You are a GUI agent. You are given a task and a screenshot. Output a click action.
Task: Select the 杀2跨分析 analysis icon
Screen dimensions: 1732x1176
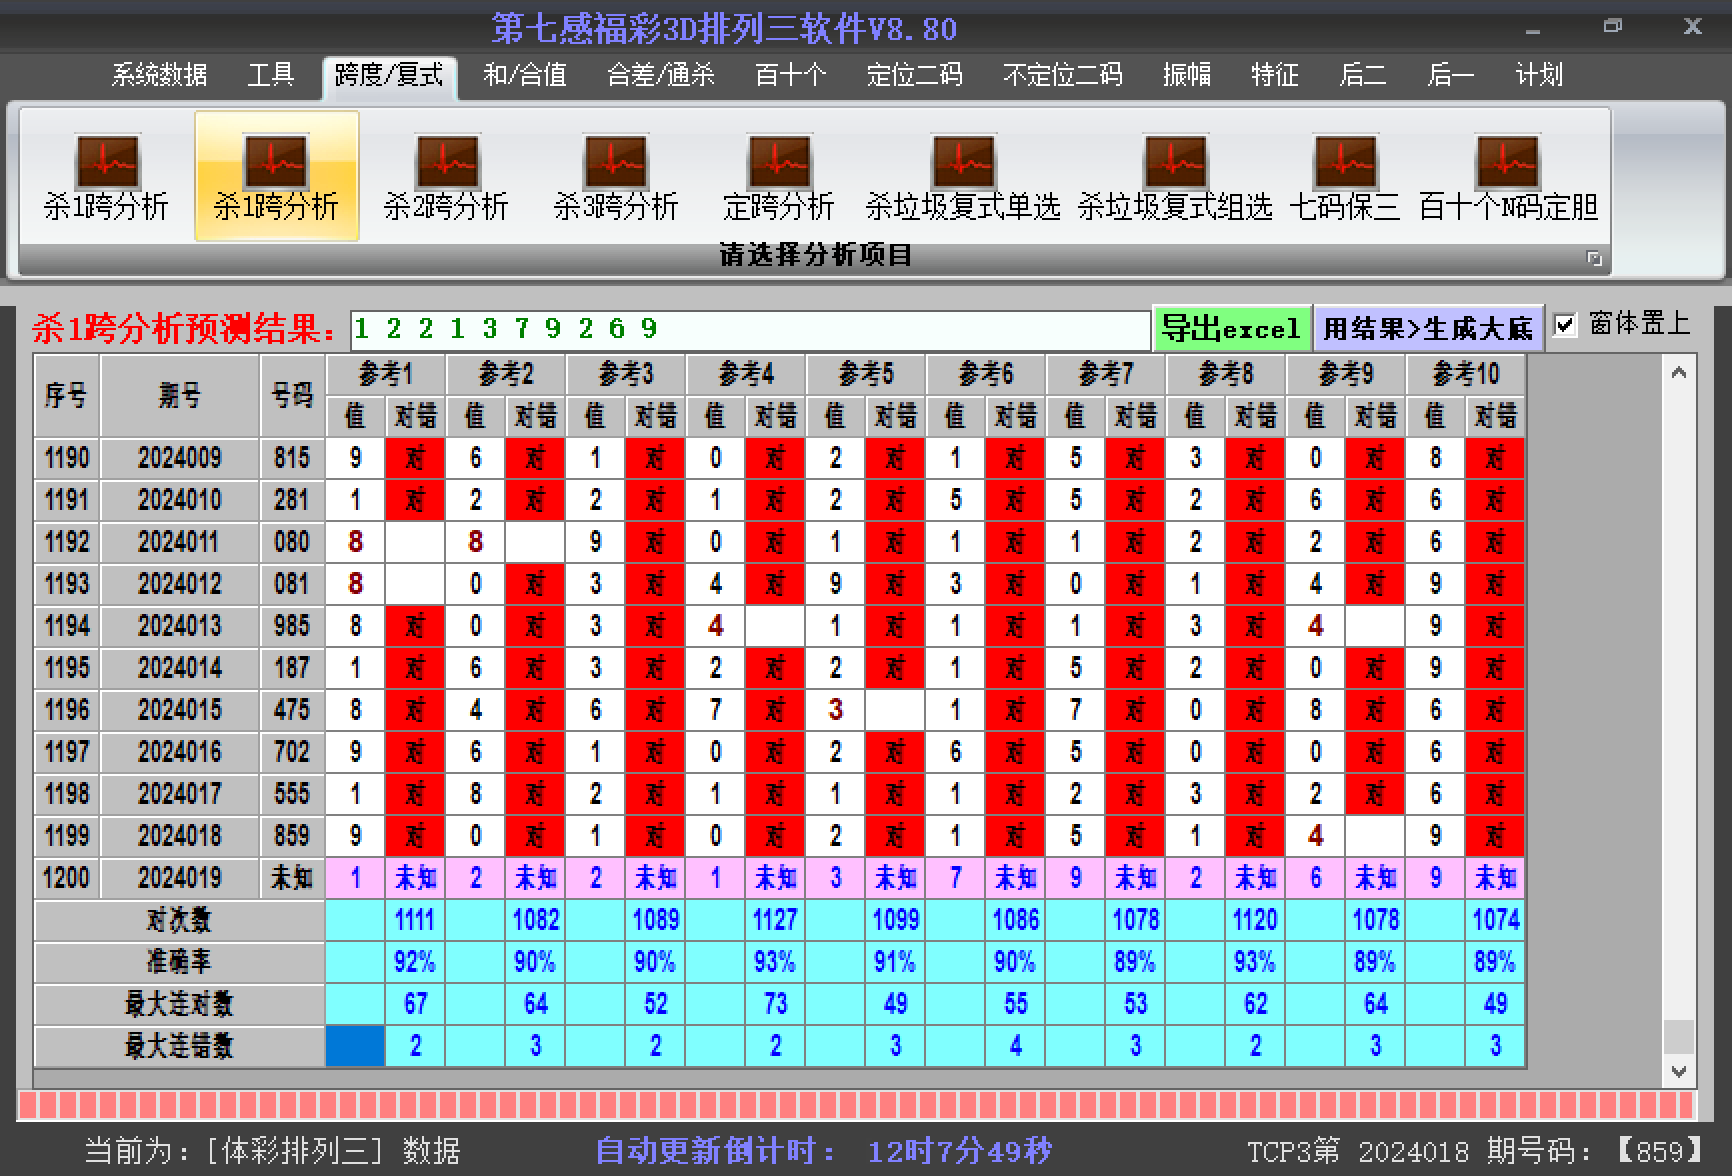coord(446,177)
